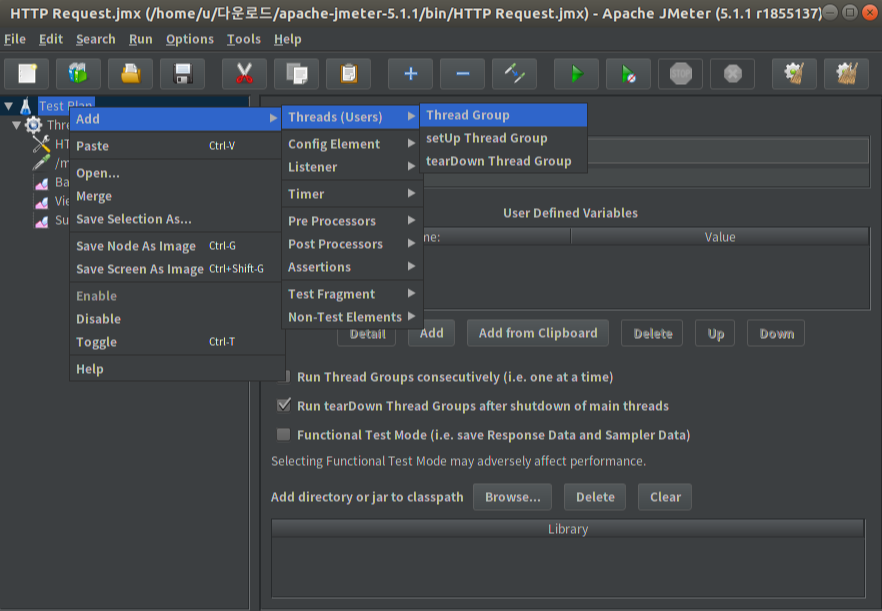
Task: Click the Clear results broom icon
Action: 794,74
